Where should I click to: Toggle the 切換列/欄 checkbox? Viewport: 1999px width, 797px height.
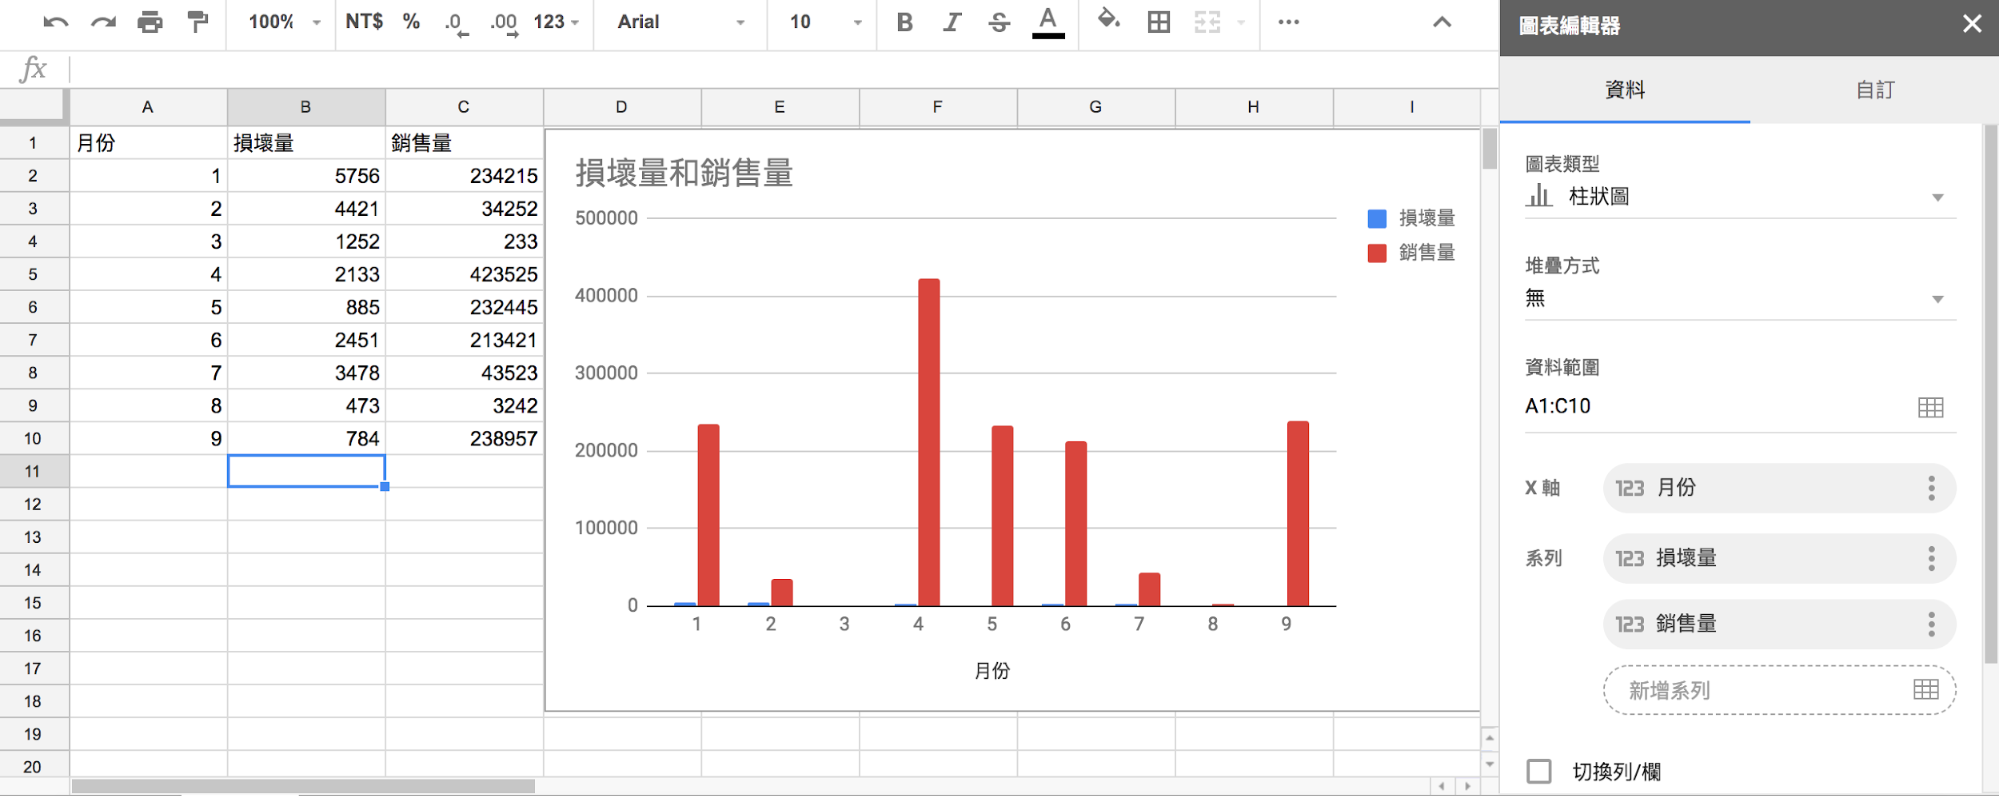point(1539,771)
